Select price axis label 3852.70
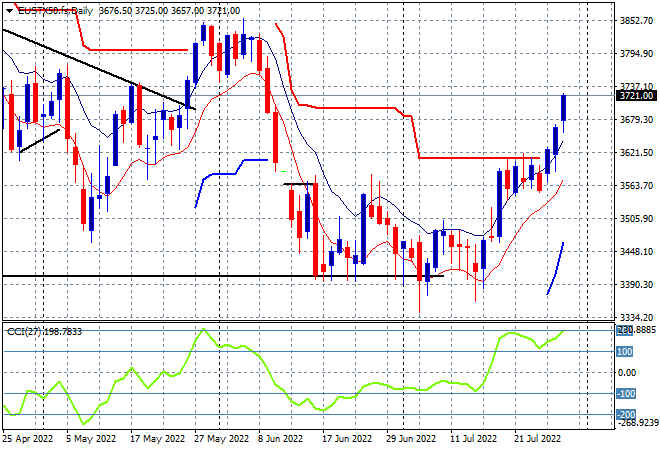This screenshot has width=660, height=450. tap(636, 21)
